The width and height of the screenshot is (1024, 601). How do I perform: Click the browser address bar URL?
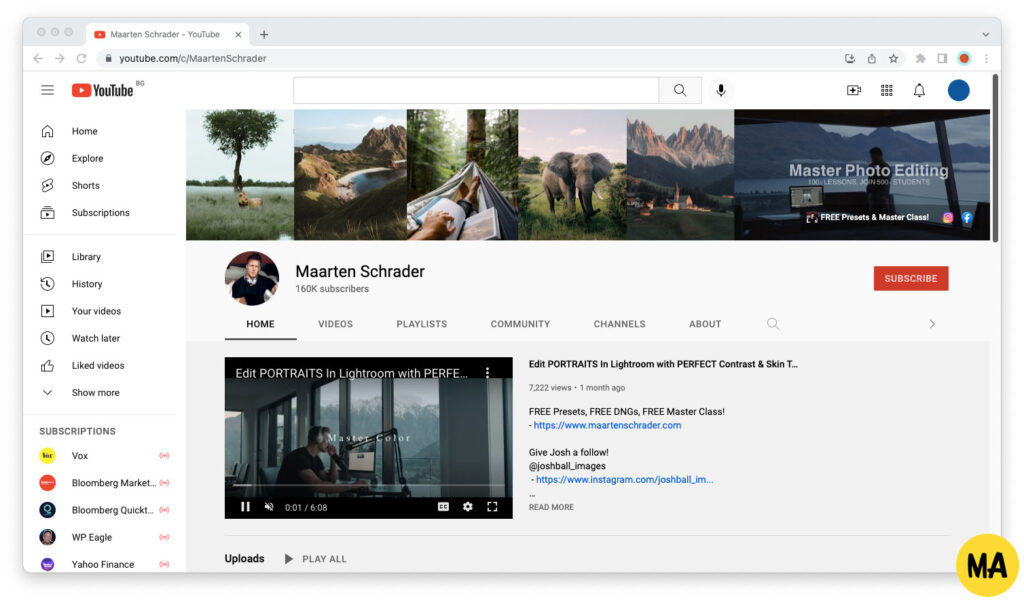[x=193, y=59]
